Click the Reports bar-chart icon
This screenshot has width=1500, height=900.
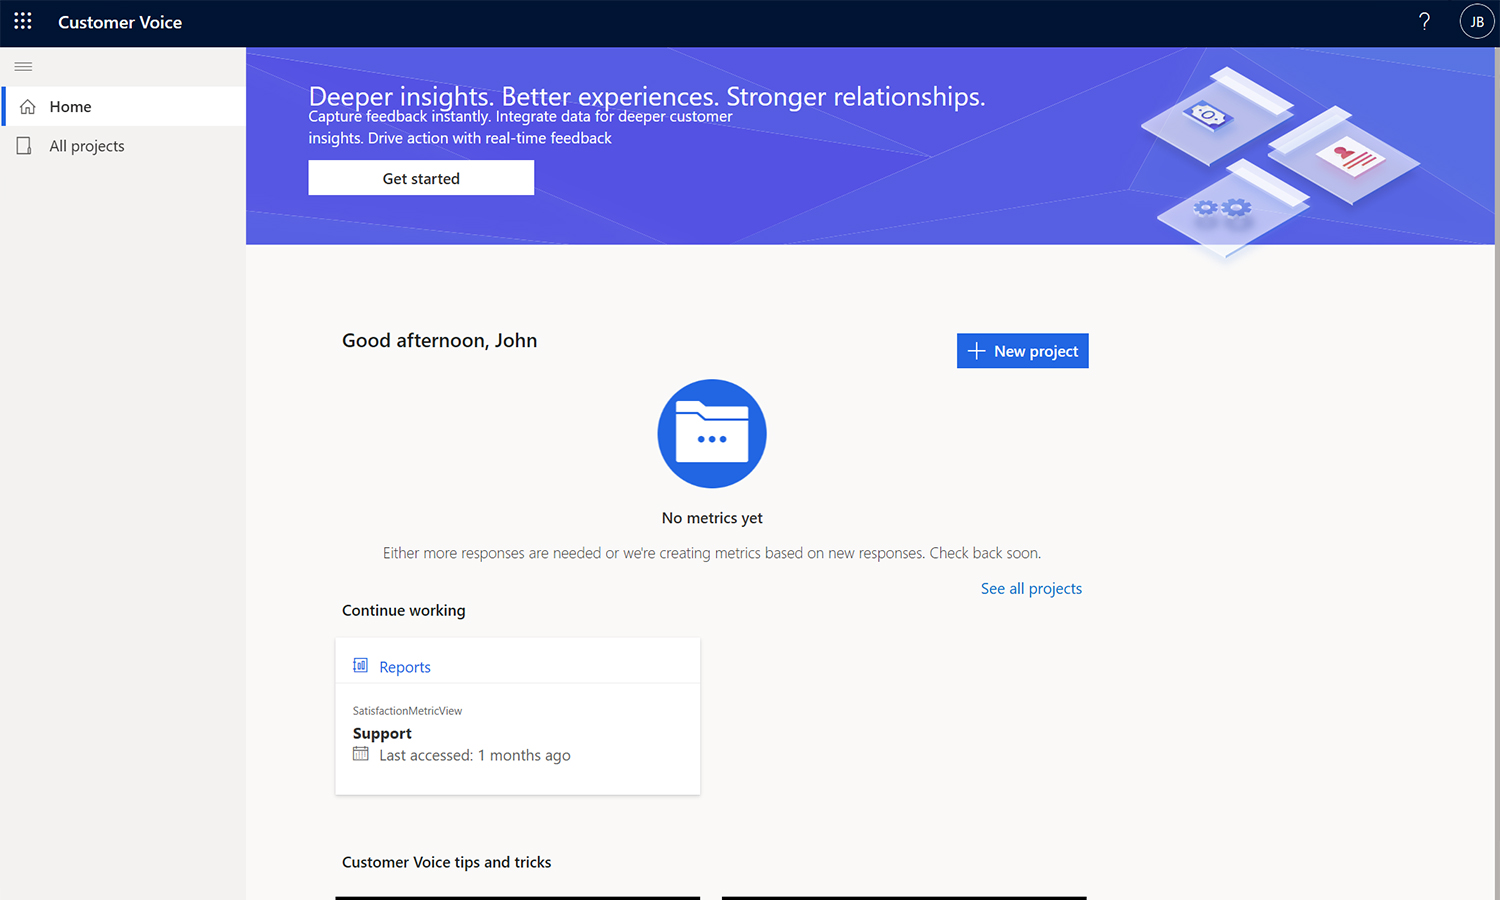[360, 665]
